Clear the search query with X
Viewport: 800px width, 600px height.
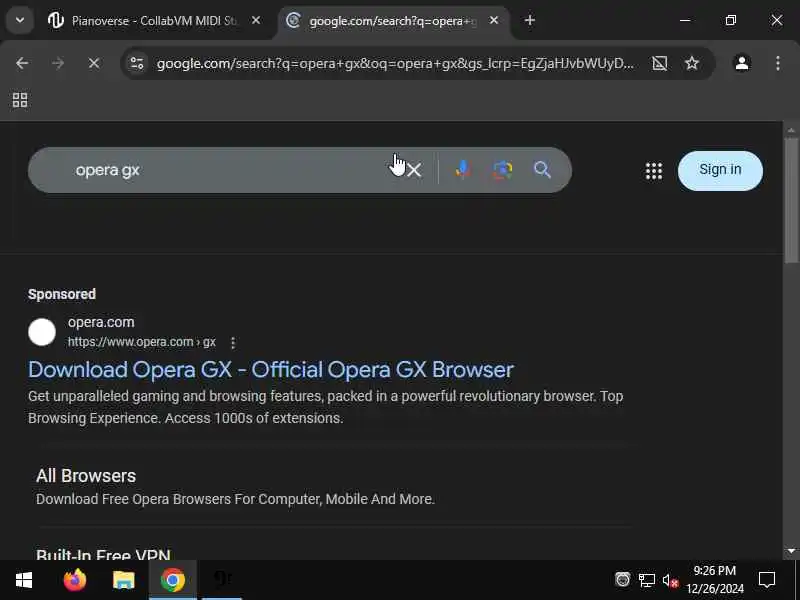tap(414, 170)
